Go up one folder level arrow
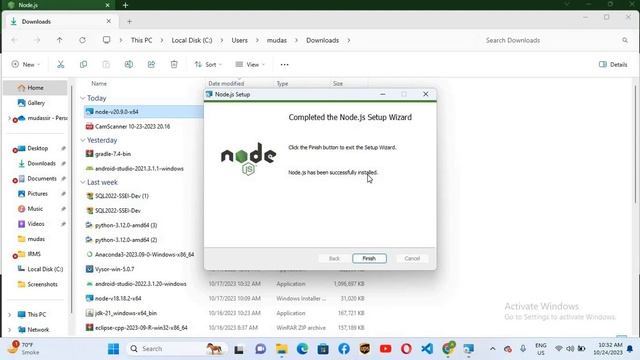640x360 pixels. [60, 40]
